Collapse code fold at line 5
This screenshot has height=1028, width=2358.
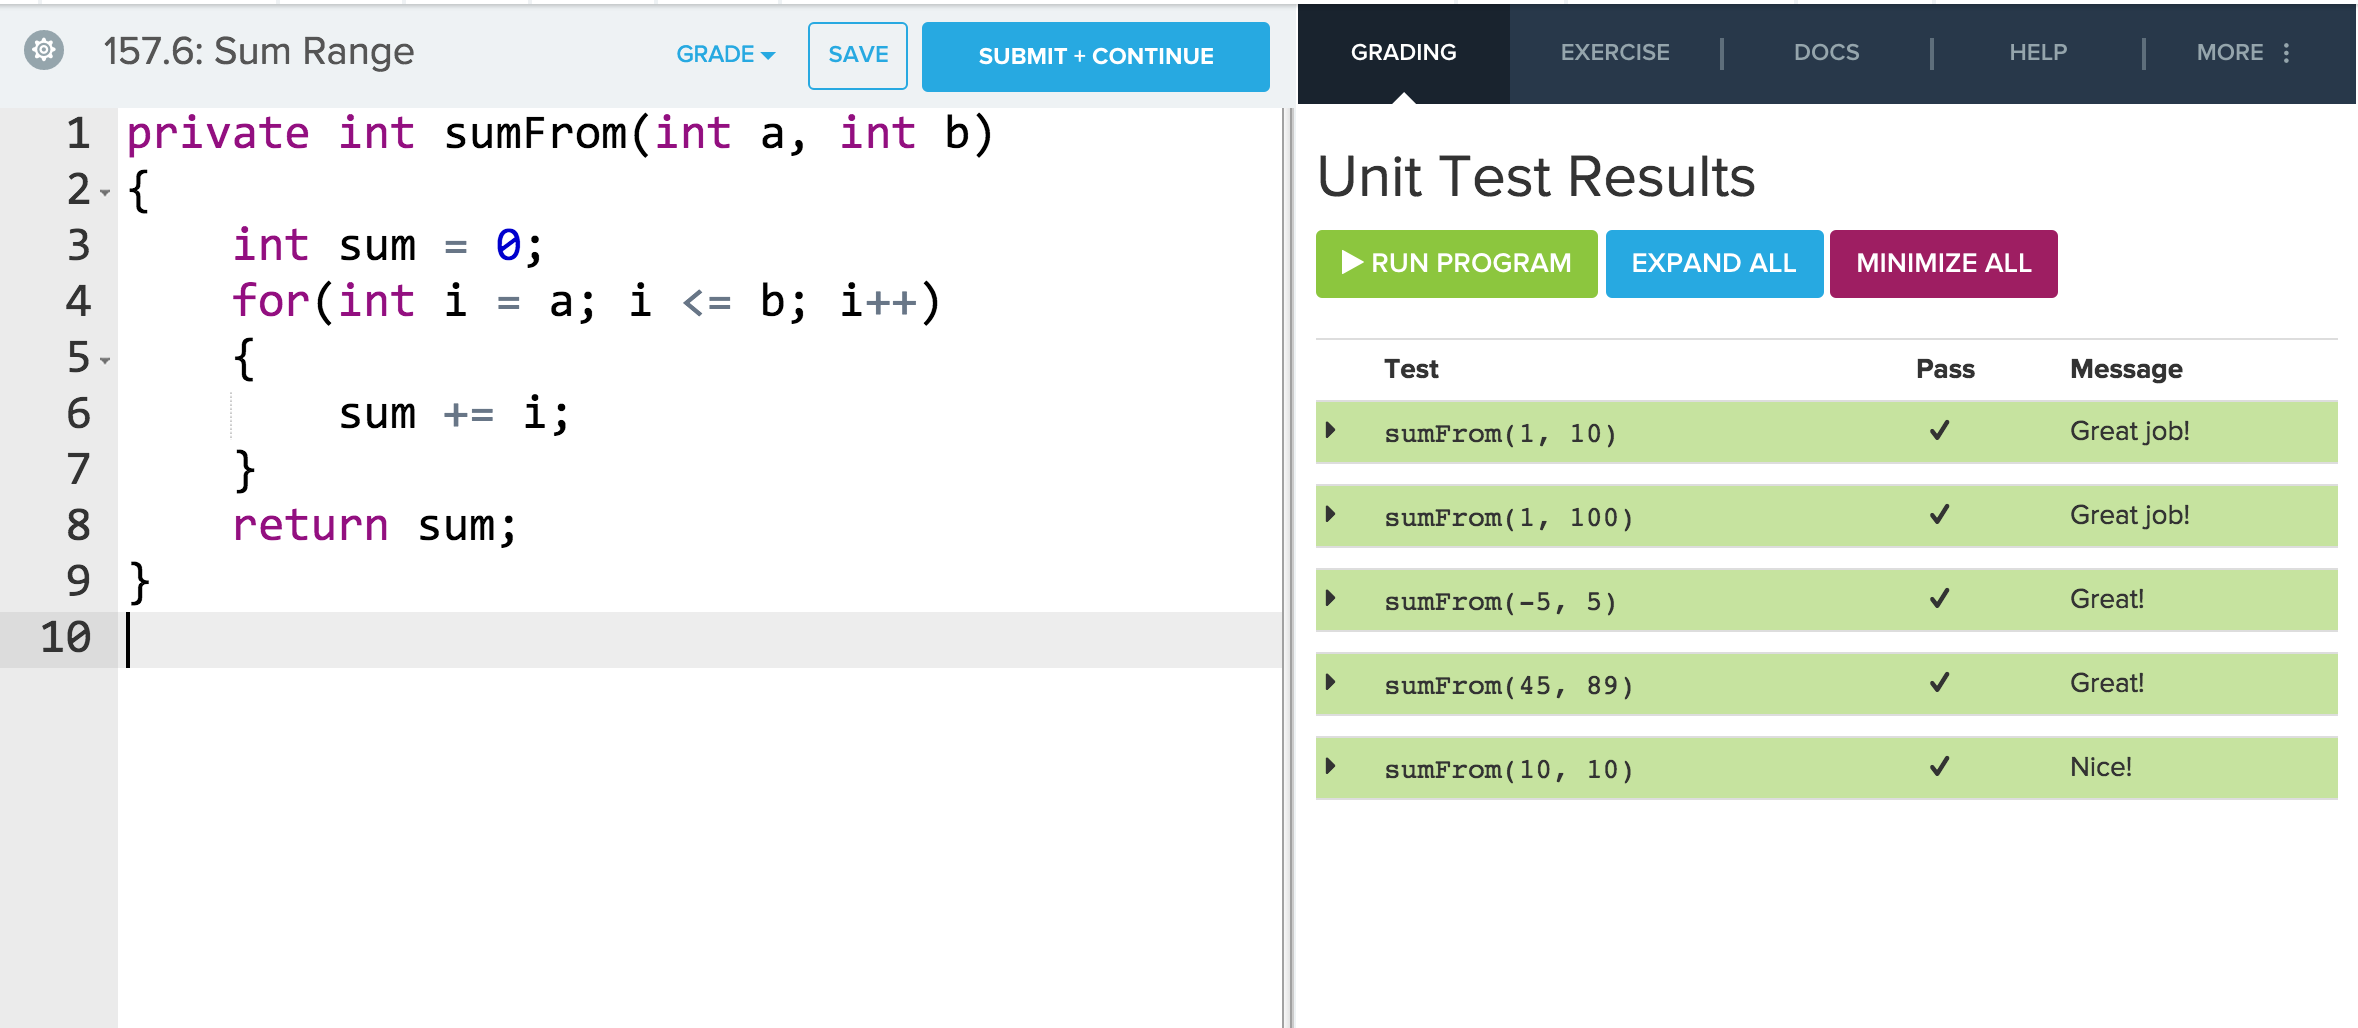click(105, 360)
